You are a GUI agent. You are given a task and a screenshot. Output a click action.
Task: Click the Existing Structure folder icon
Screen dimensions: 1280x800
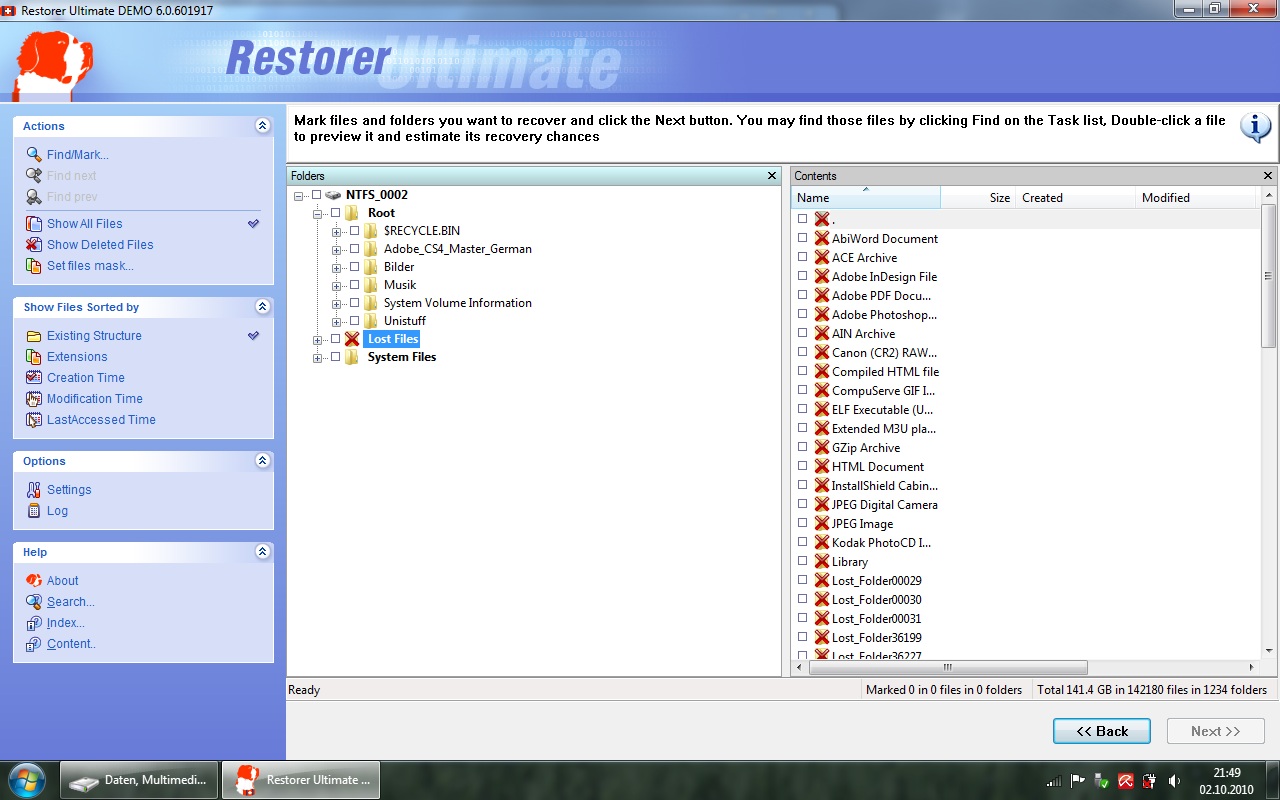pos(34,336)
